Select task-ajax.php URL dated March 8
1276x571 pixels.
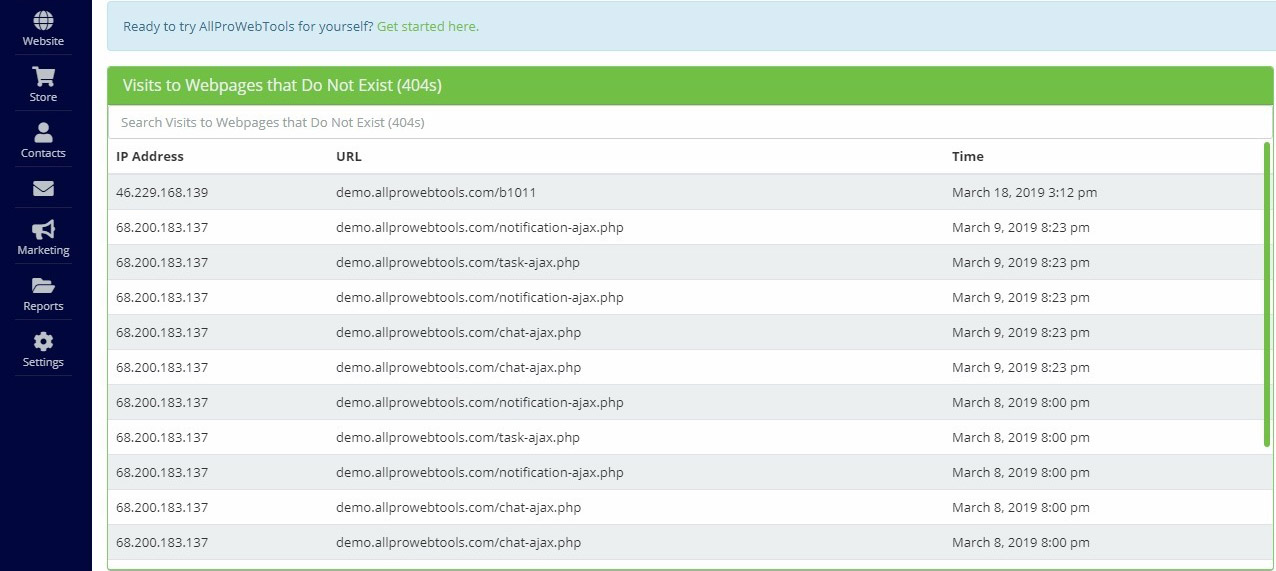tap(458, 437)
